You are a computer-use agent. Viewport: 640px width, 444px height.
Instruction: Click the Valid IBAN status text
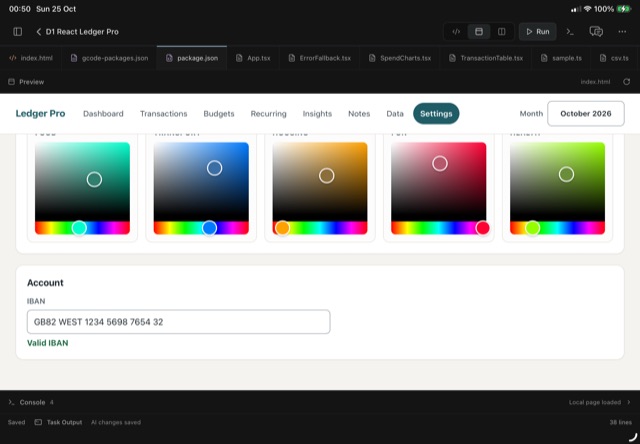[48, 343]
